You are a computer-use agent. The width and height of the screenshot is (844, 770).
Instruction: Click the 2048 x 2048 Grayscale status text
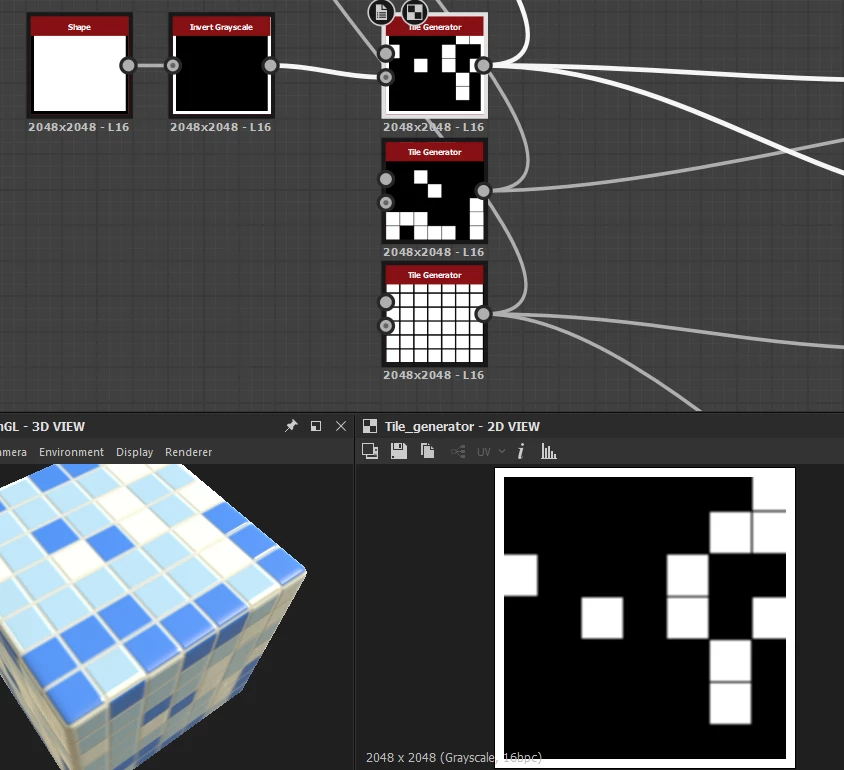pos(454,758)
